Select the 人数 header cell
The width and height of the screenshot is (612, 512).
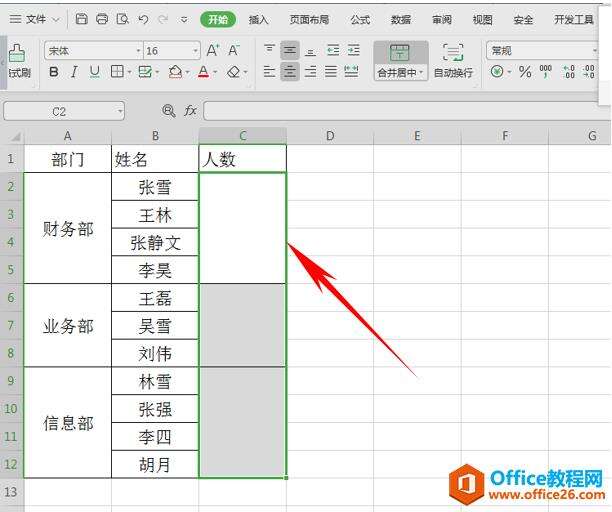click(x=242, y=159)
